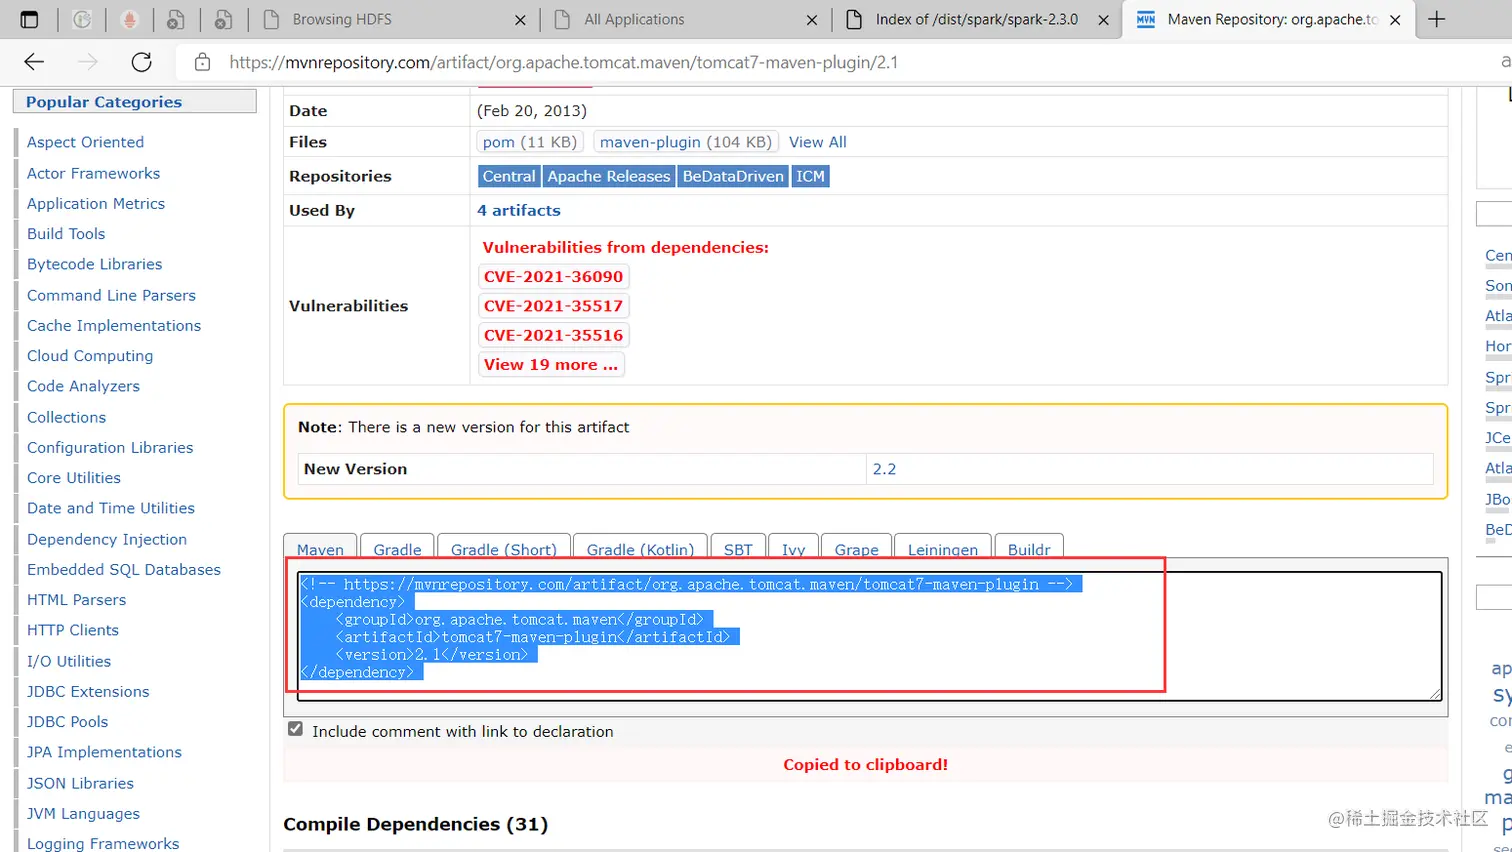Screen dimensions: 1512x852
Task: Open JDBC Extensions category
Action: [x=88, y=691]
